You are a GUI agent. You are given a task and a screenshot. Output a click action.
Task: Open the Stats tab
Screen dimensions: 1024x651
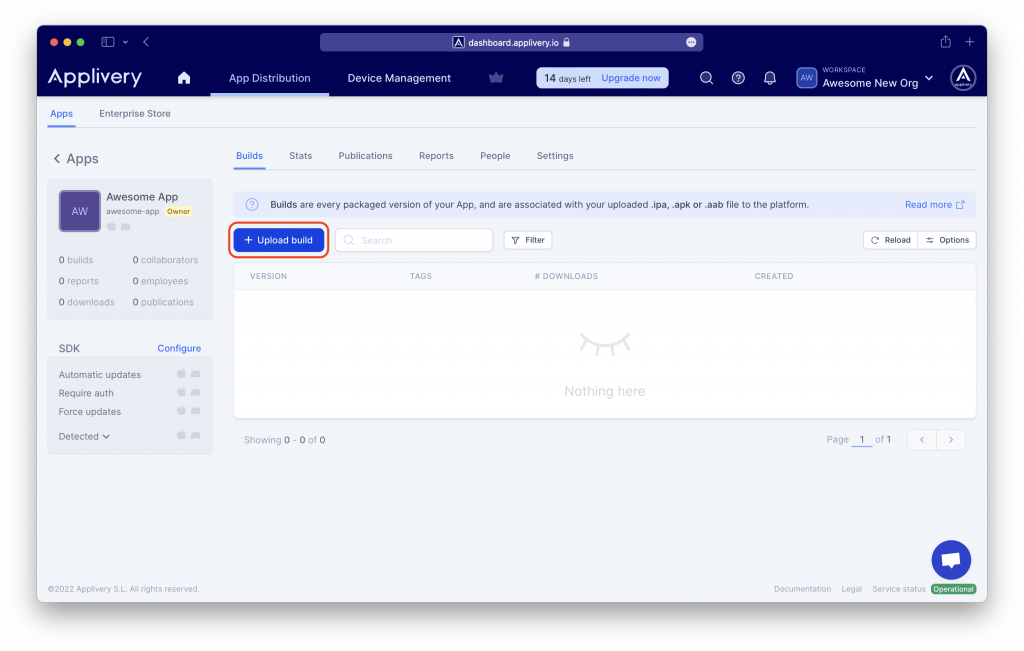pyautogui.click(x=300, y=155)
